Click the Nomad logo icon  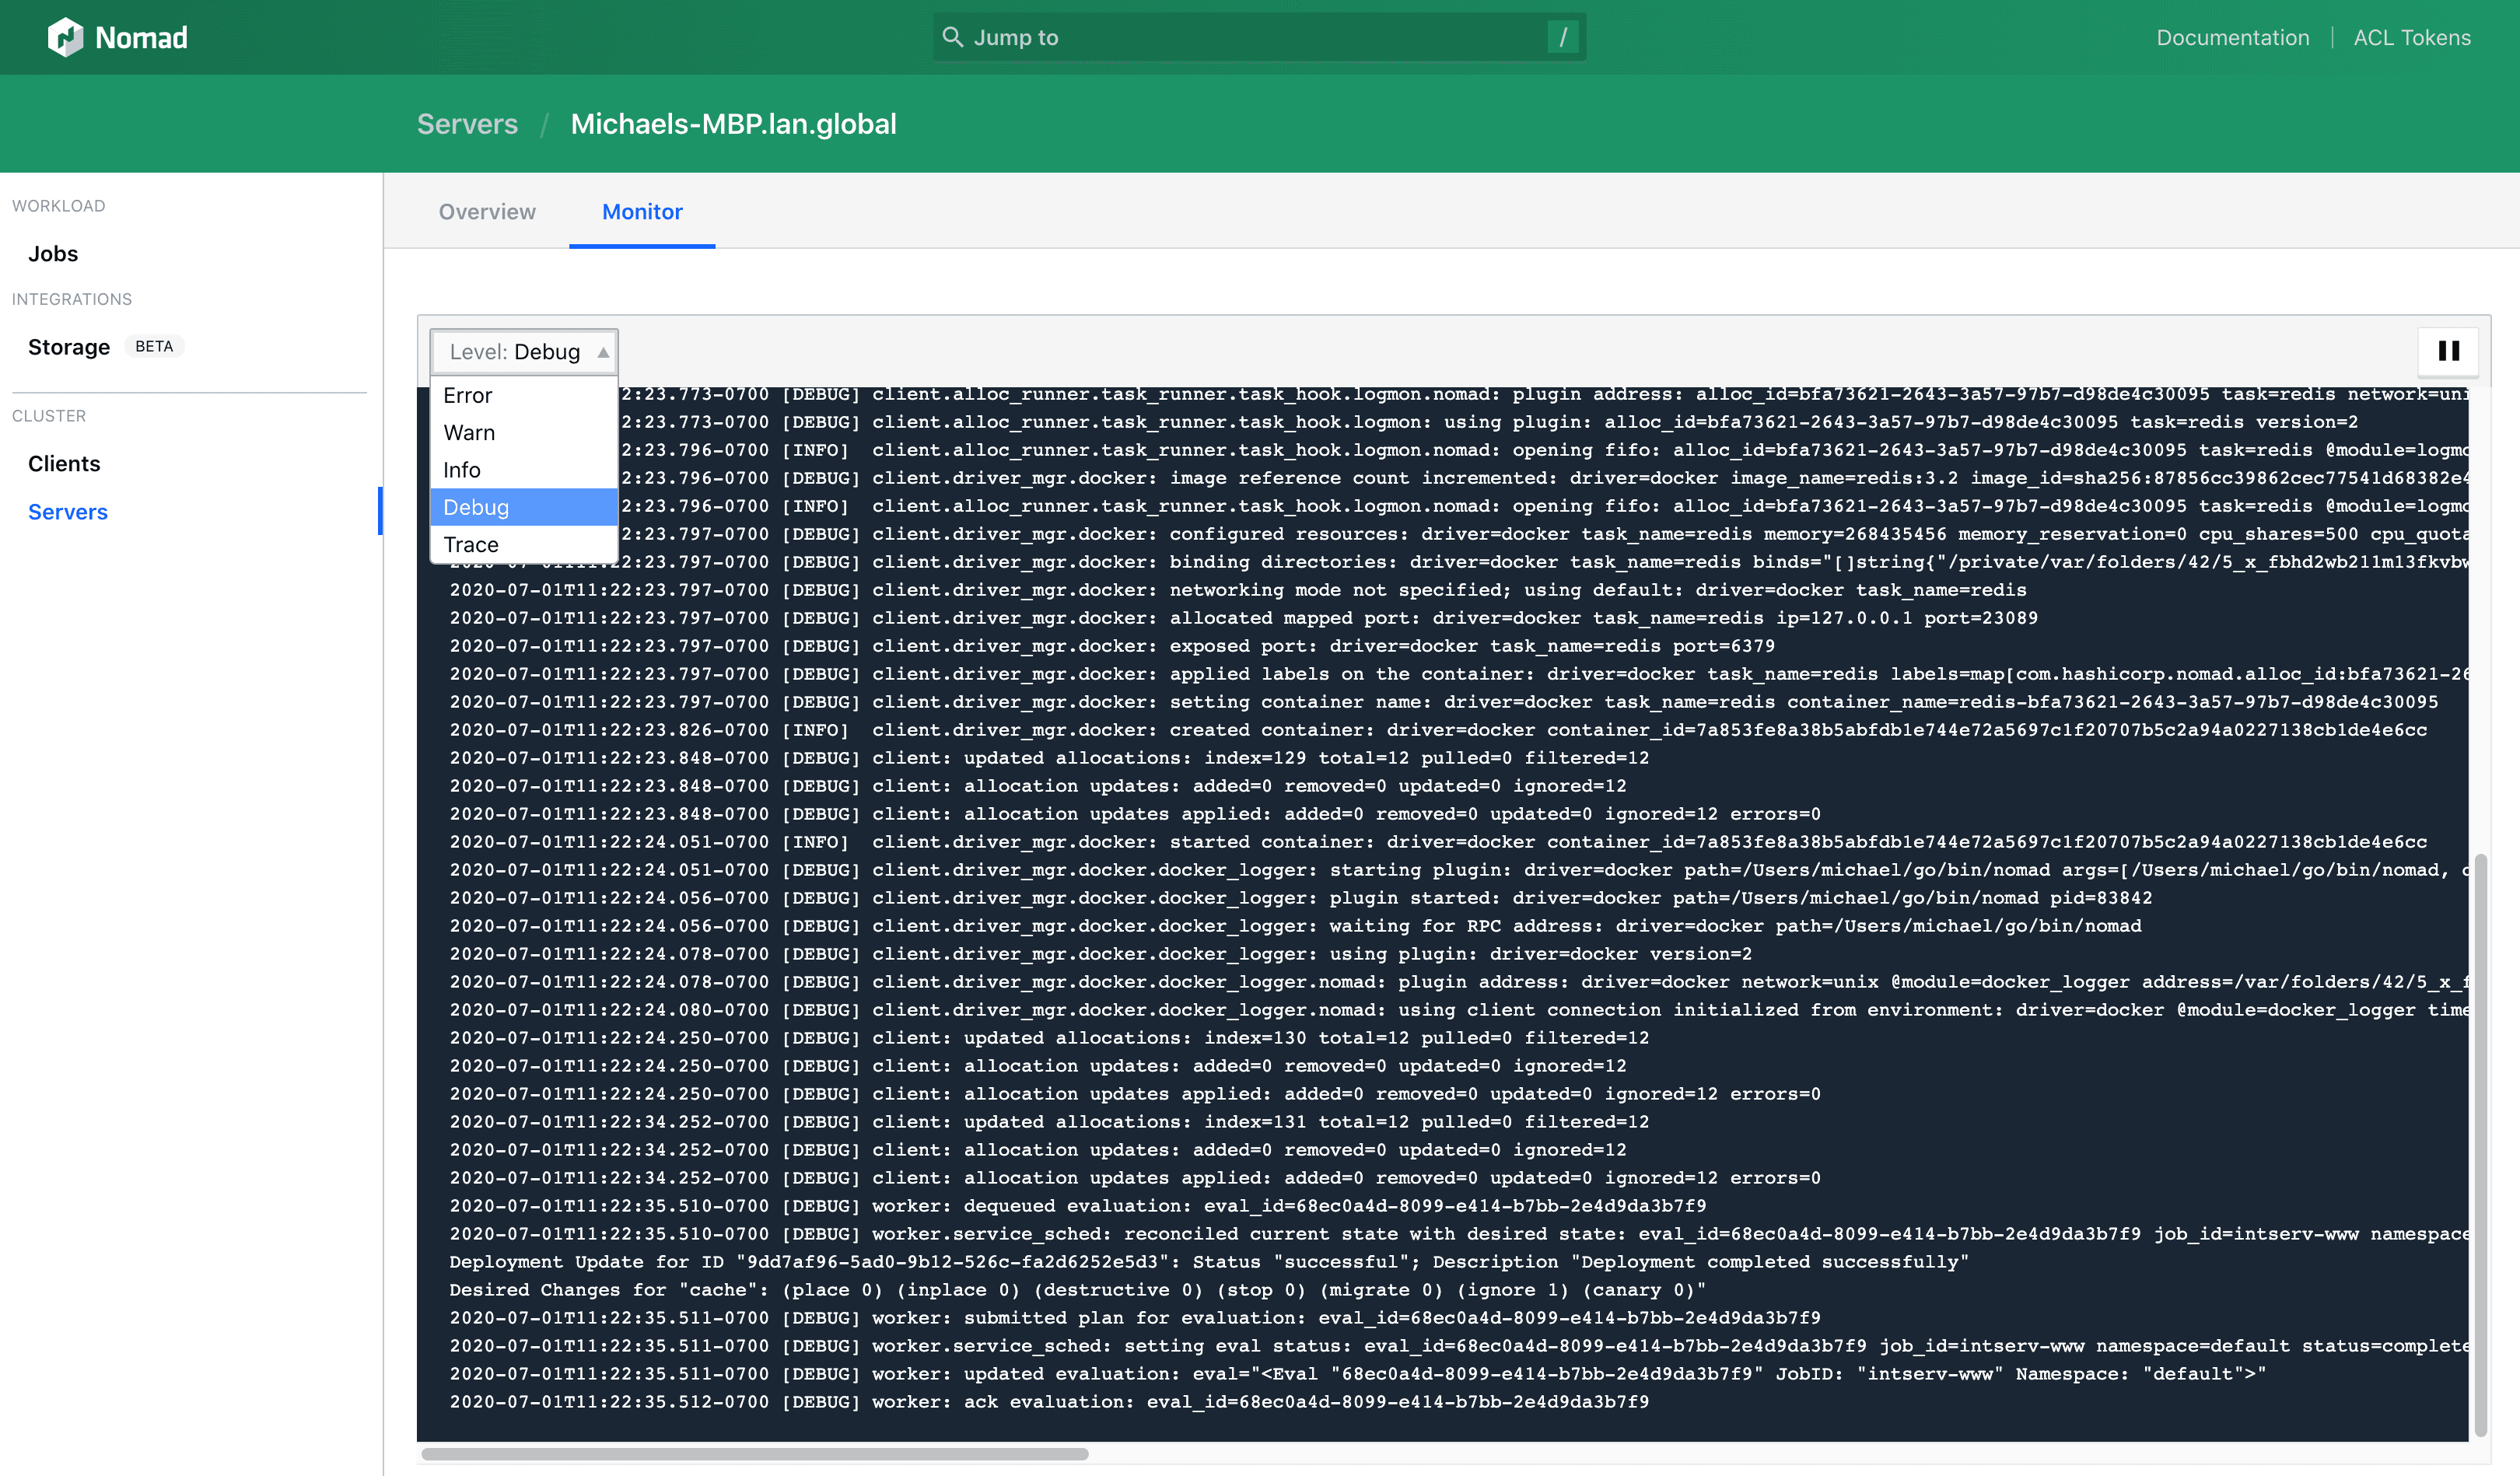tap(65, 37)
